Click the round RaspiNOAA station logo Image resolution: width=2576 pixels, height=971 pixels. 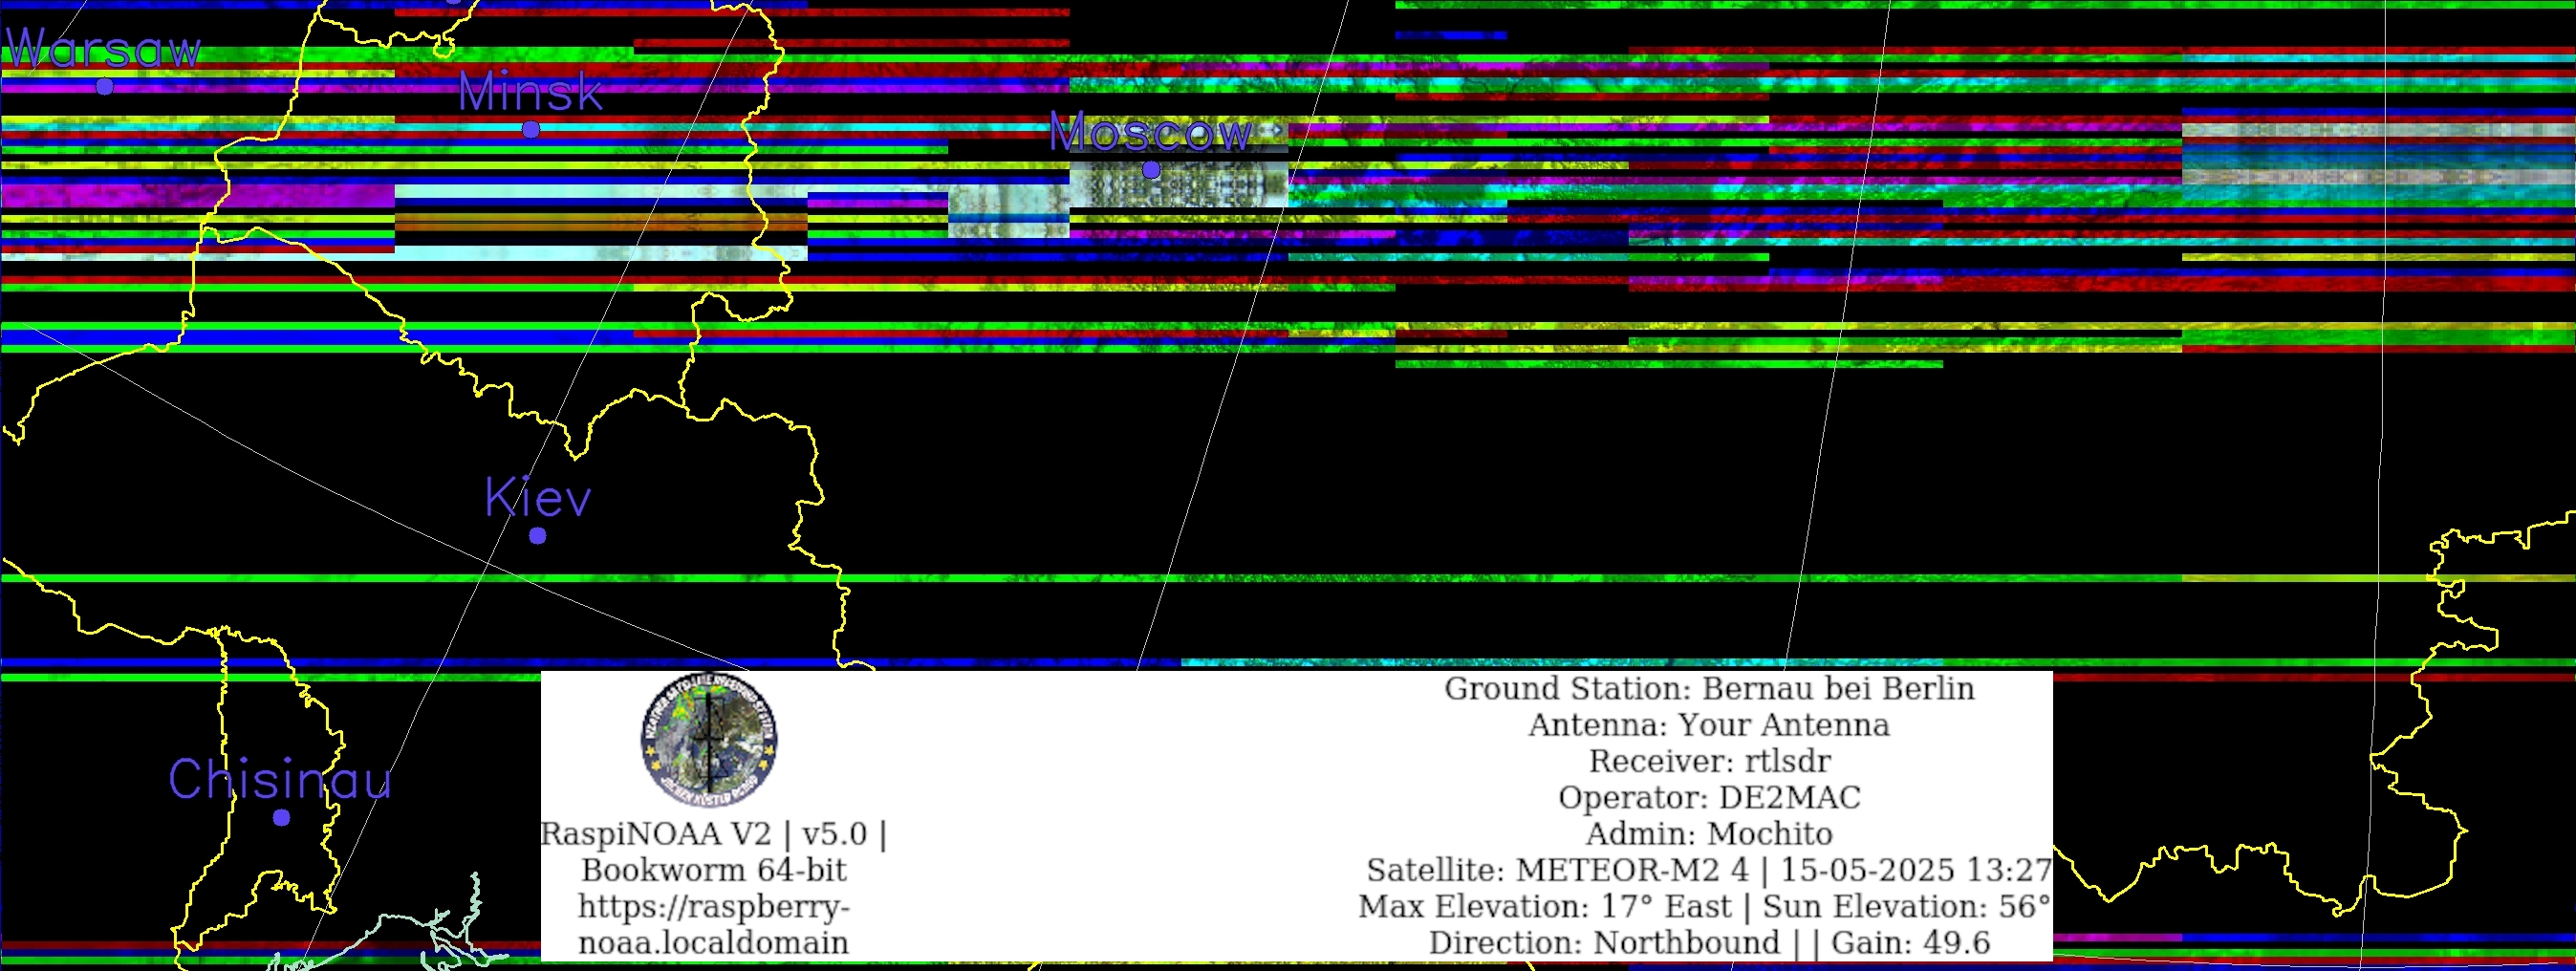(x=709, y=741)
